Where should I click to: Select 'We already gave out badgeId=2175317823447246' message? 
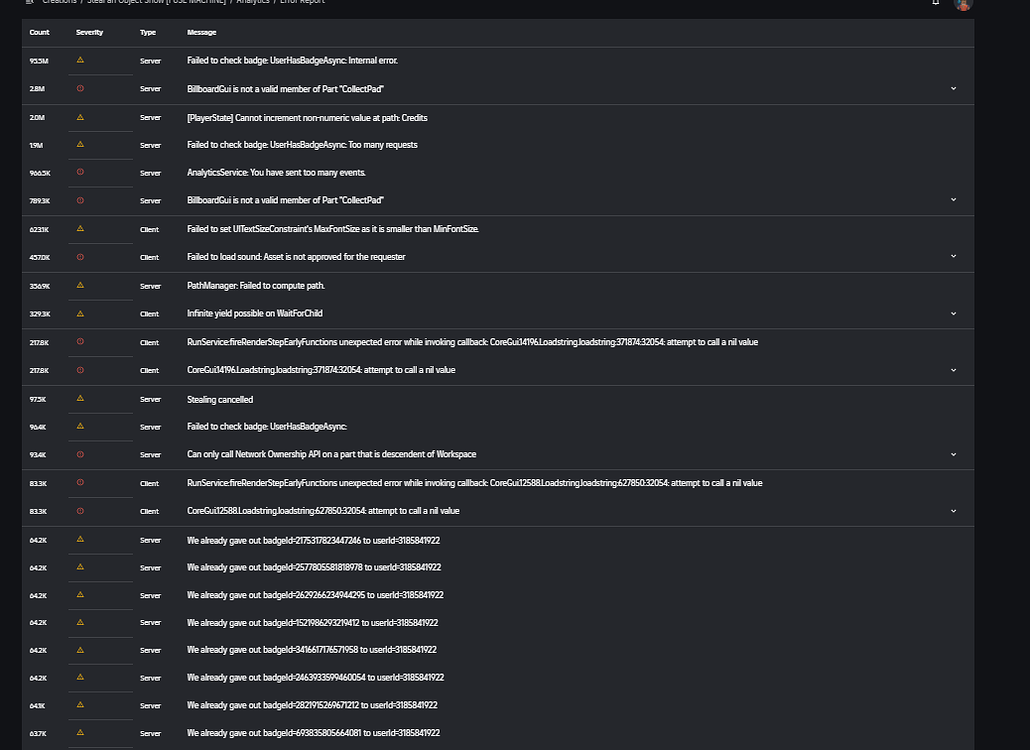click(x=313, y=540)
